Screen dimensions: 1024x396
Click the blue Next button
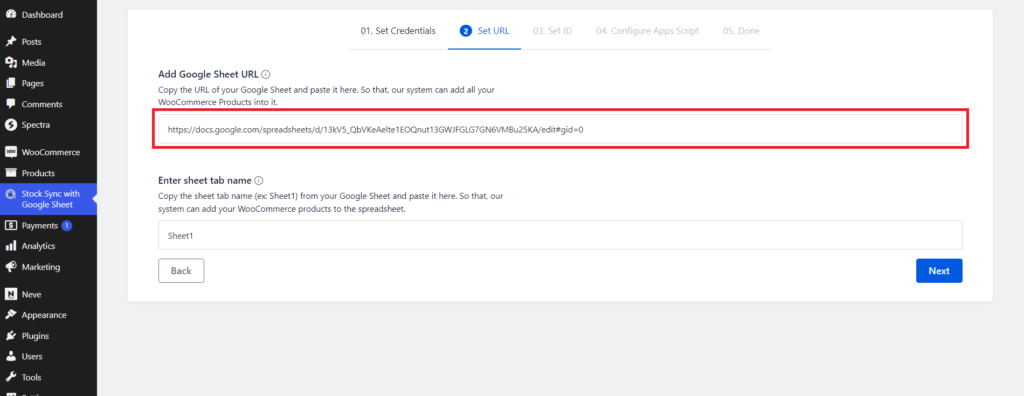click(x=939, y=271)
